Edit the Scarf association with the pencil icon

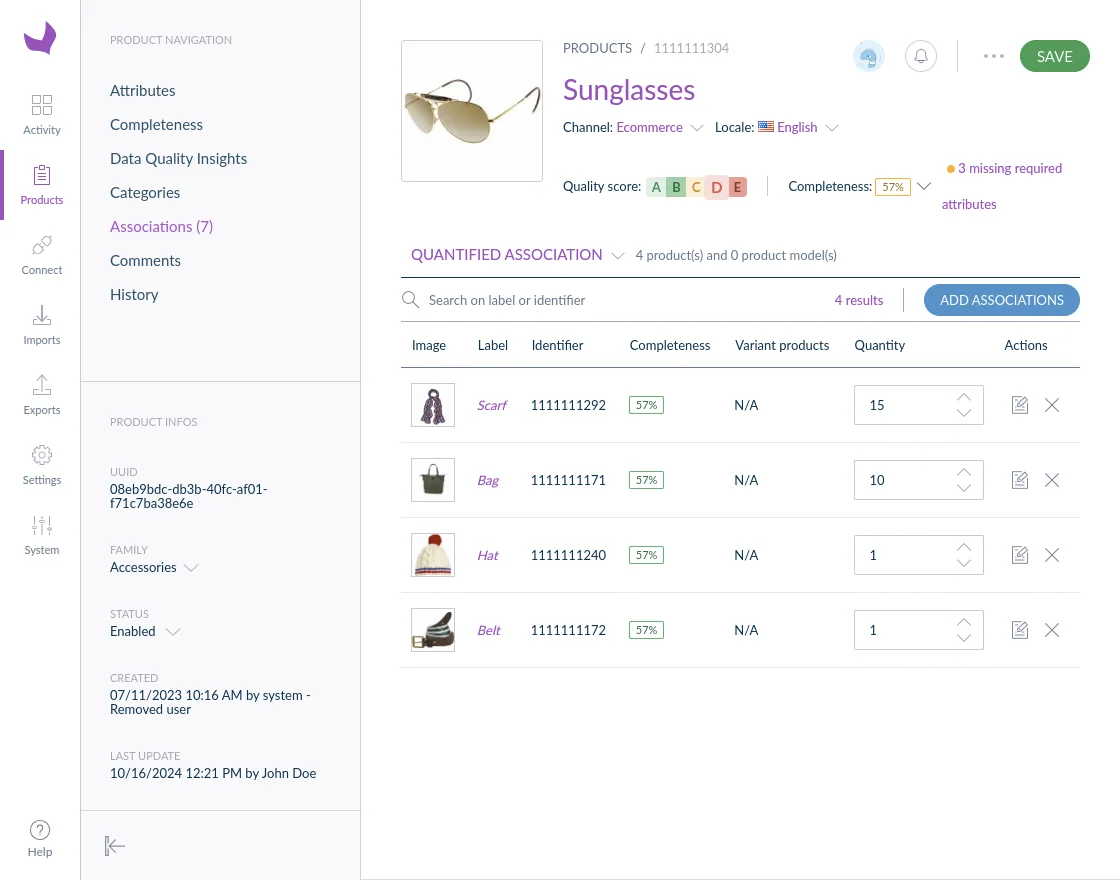(x=1019, y=404)
